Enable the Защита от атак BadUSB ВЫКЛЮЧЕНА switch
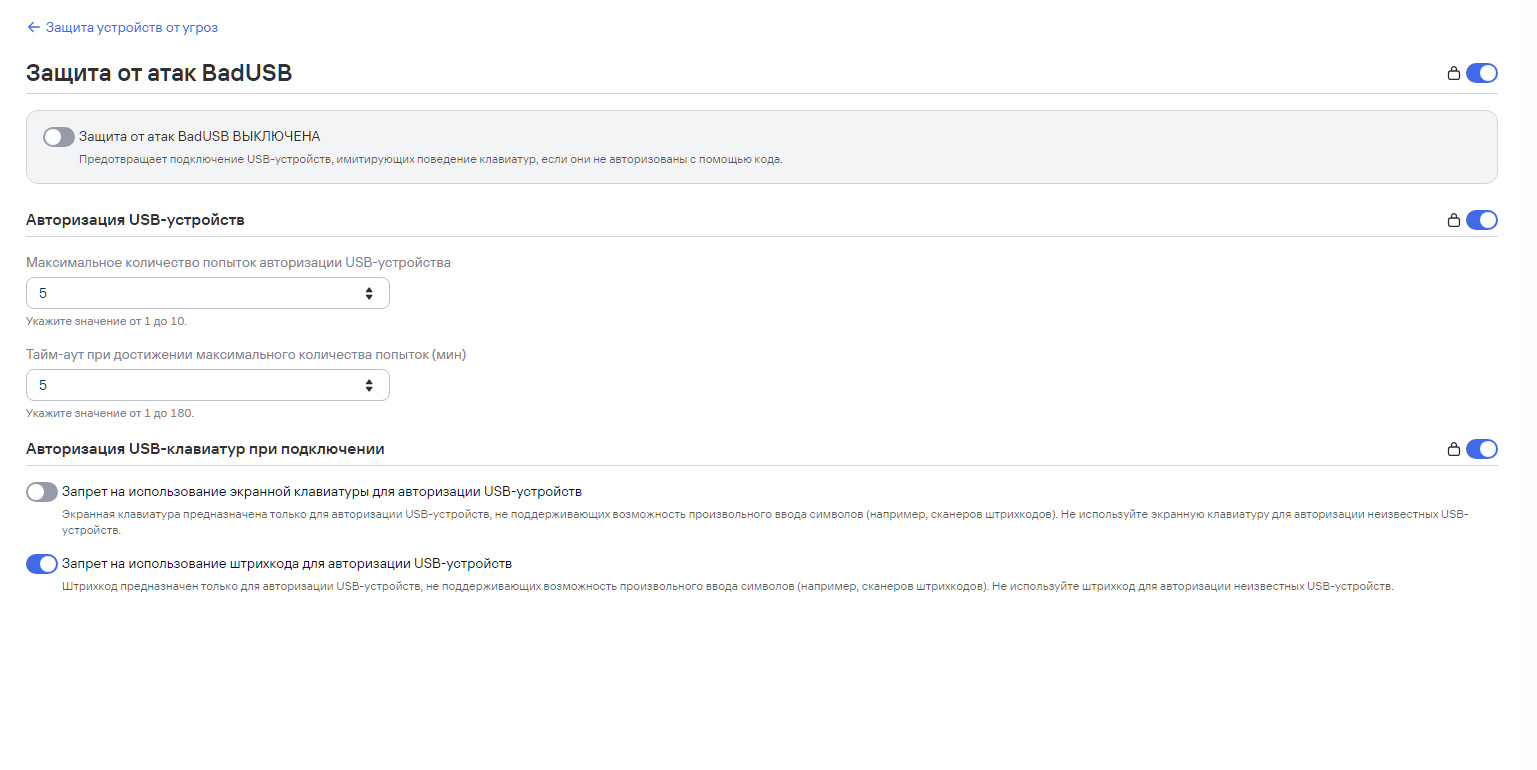1537x770 pixels. pos(59,136)
